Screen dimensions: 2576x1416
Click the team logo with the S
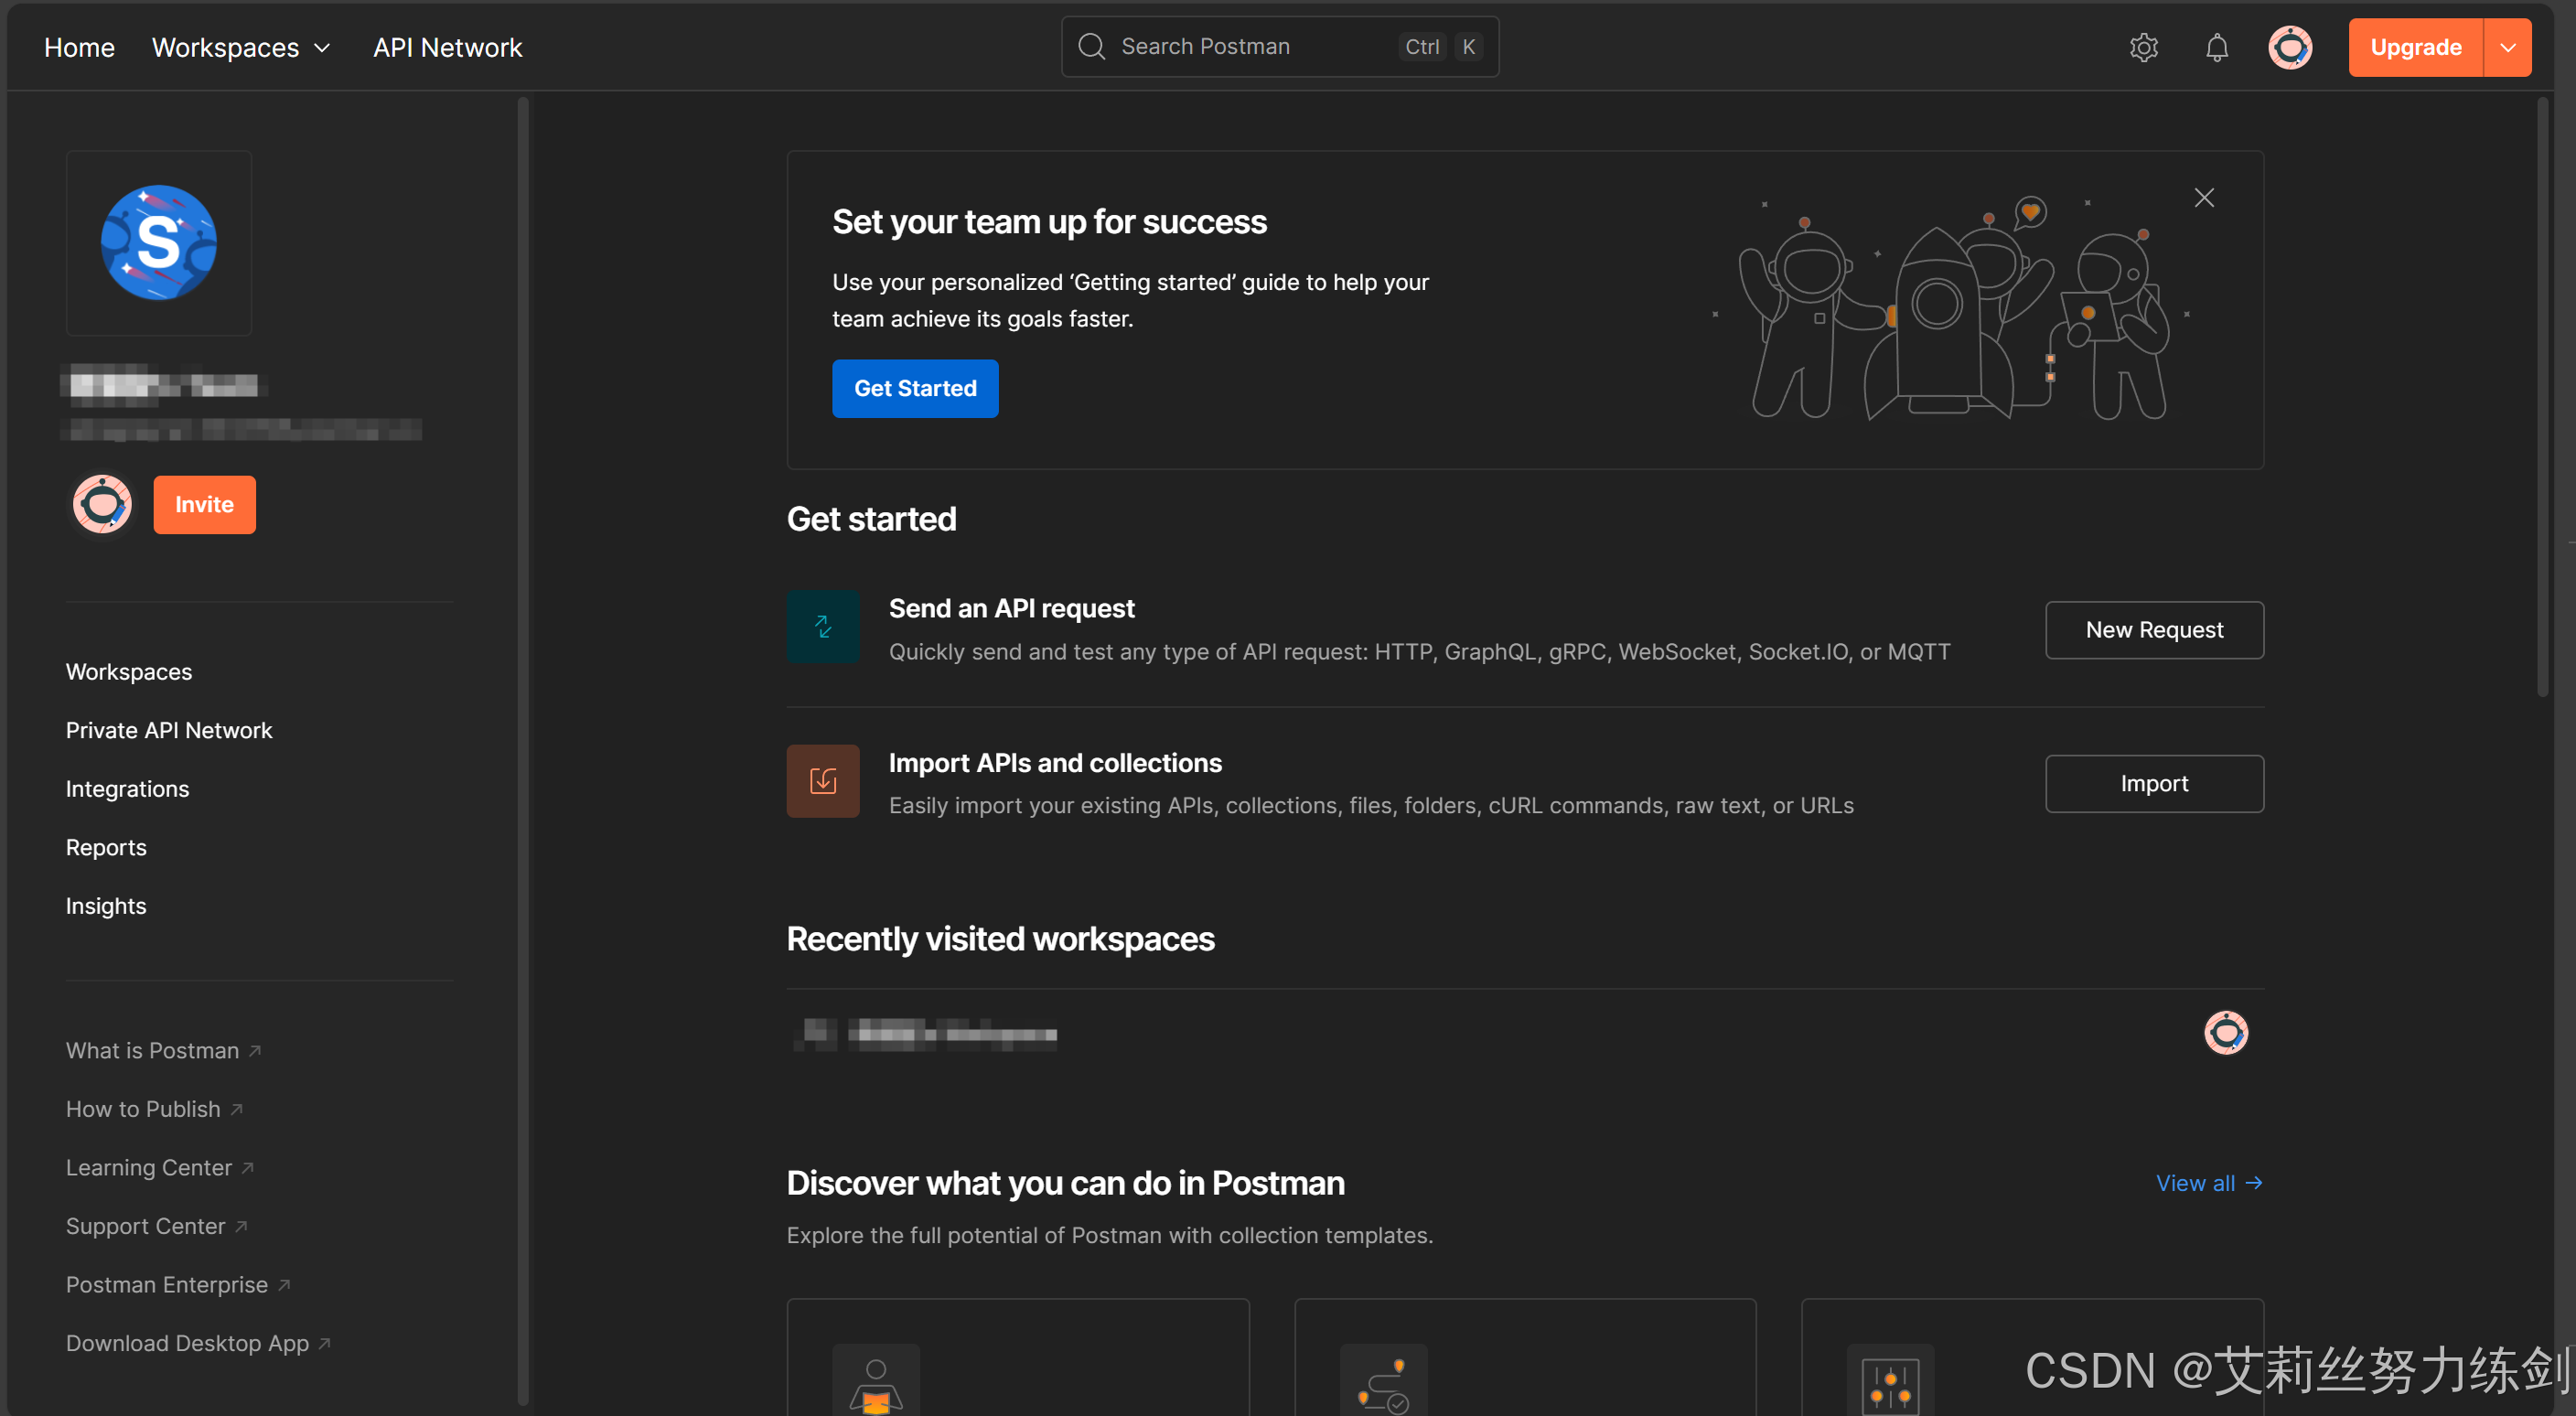click(x=159, y=243)
